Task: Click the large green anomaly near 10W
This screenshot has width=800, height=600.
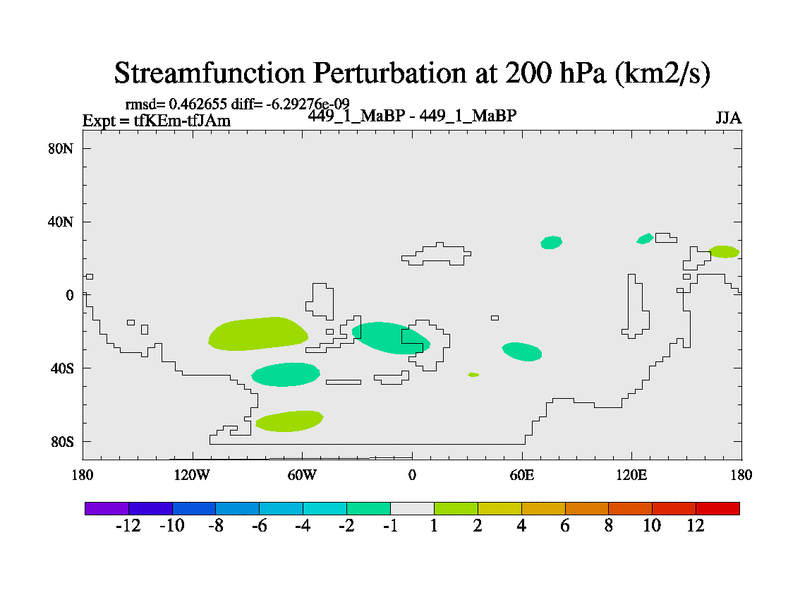Action: tap(389, 338)
